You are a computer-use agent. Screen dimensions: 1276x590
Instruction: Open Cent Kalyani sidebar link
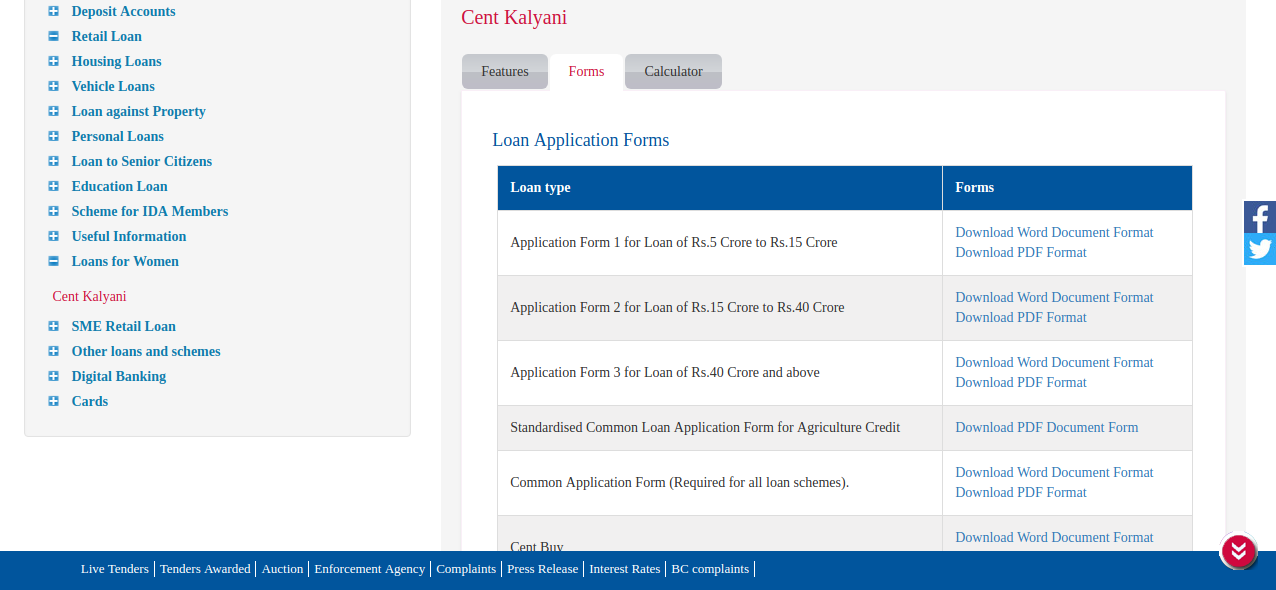coord(90,297)
